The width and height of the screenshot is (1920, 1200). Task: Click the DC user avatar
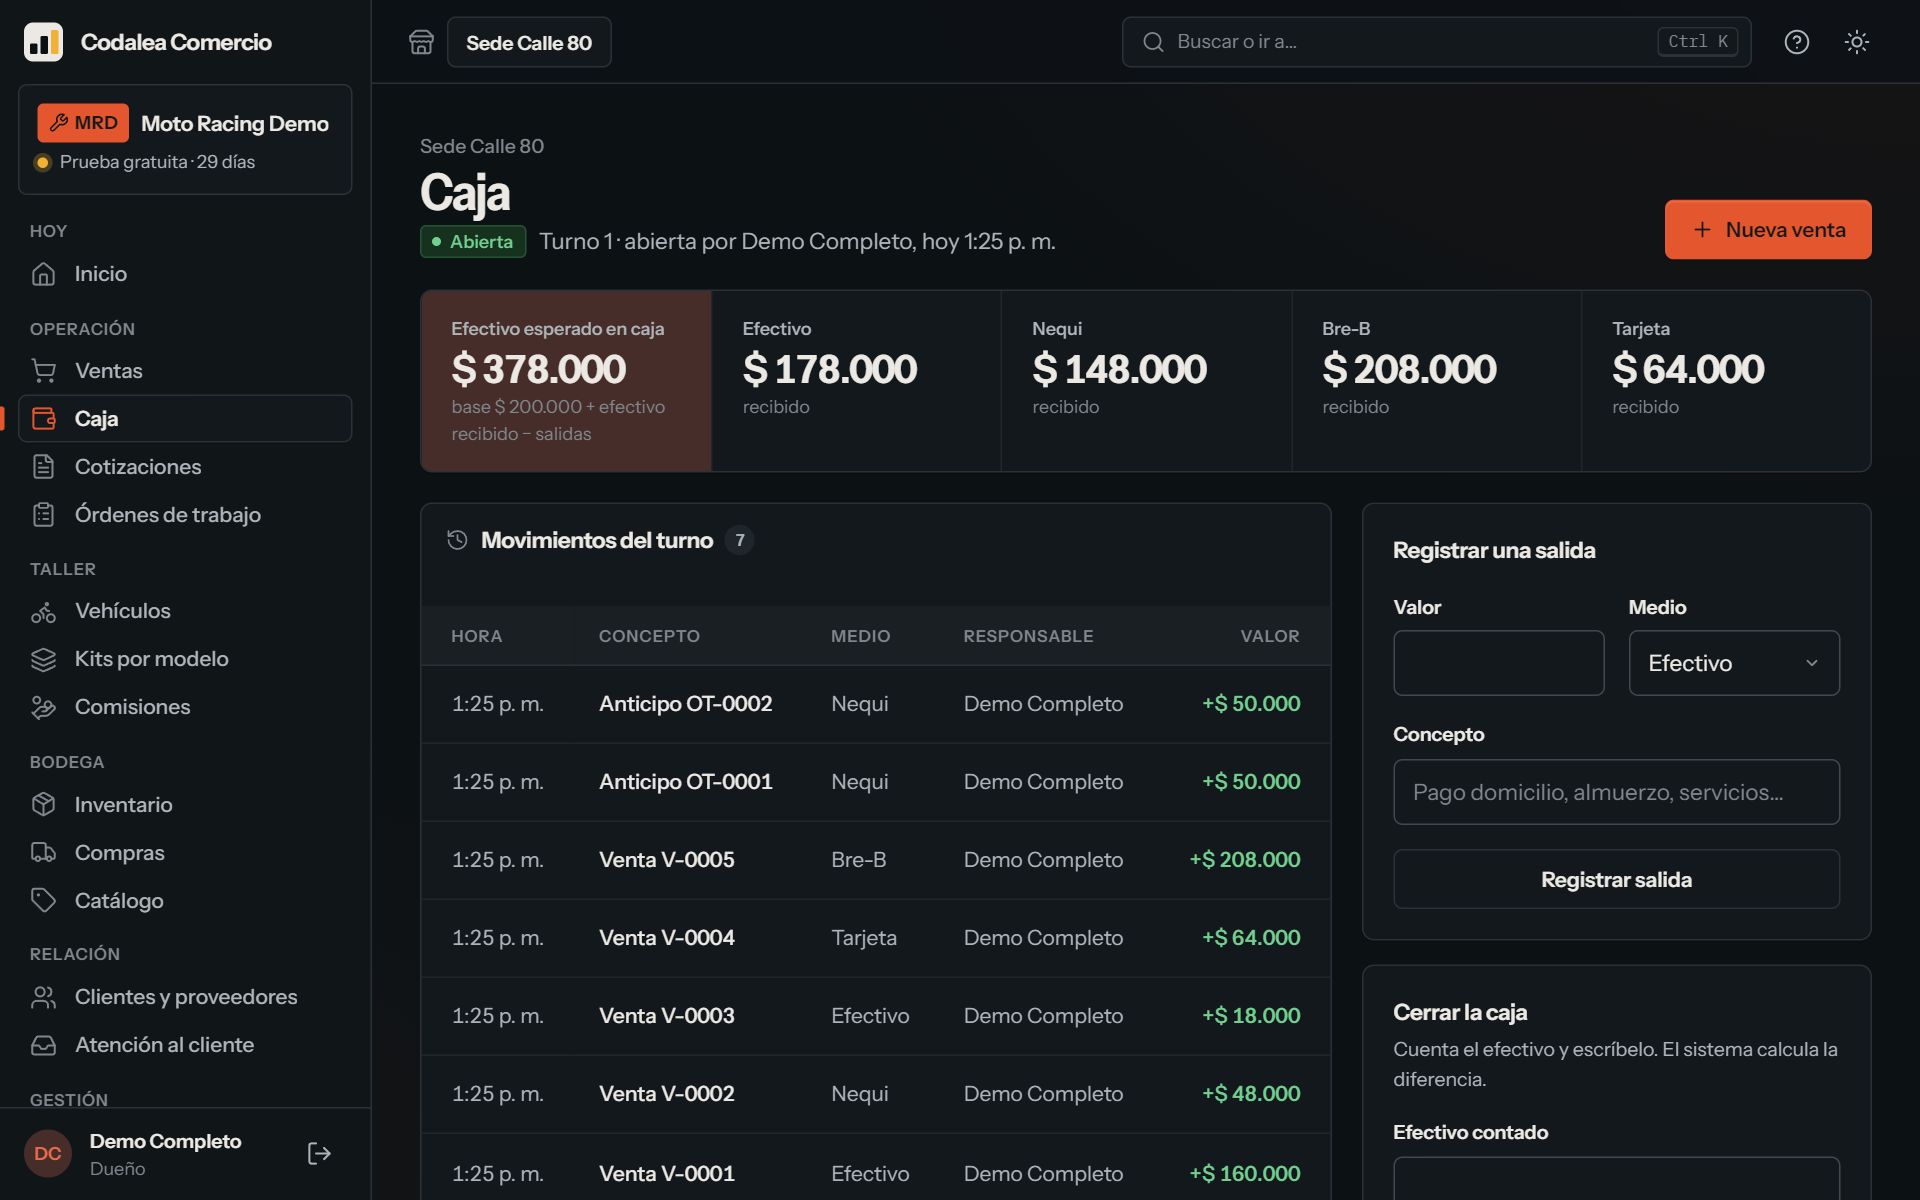pos(48,1154)
